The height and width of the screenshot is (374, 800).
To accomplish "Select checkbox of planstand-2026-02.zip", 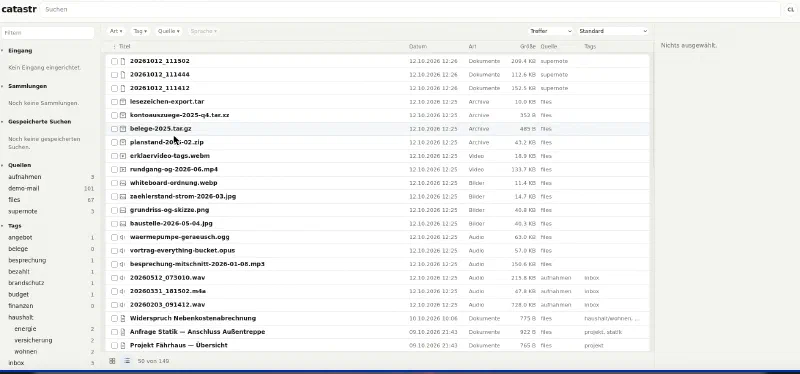I will pos(114,142).
